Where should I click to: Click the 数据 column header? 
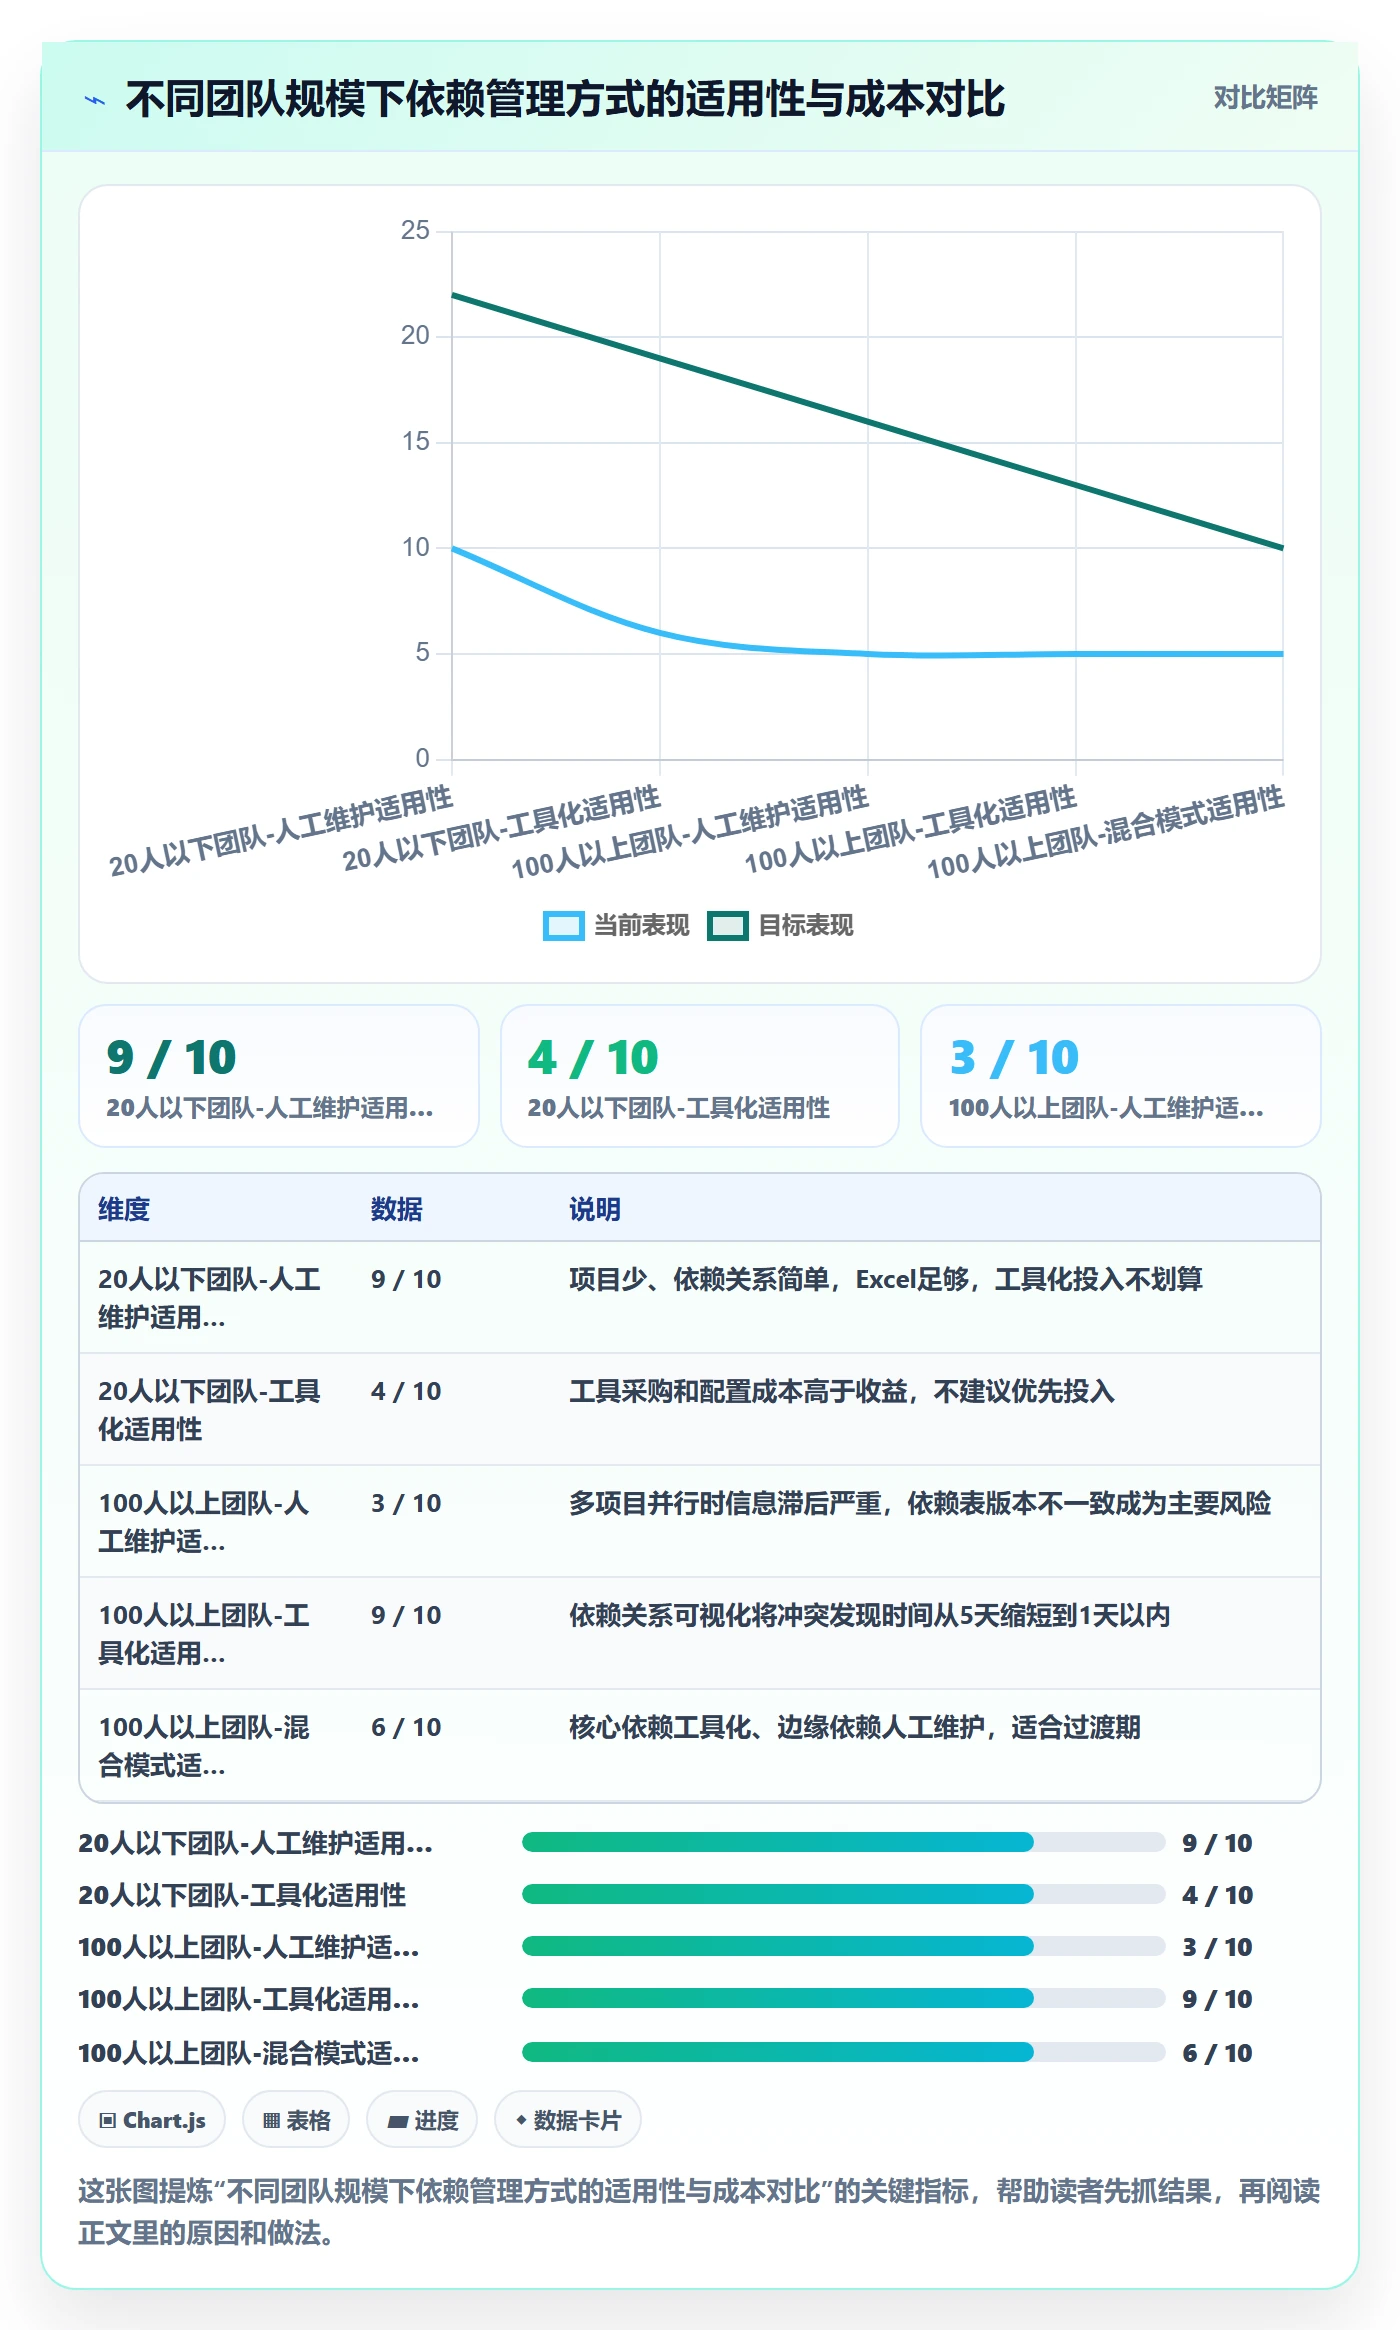397,1209
